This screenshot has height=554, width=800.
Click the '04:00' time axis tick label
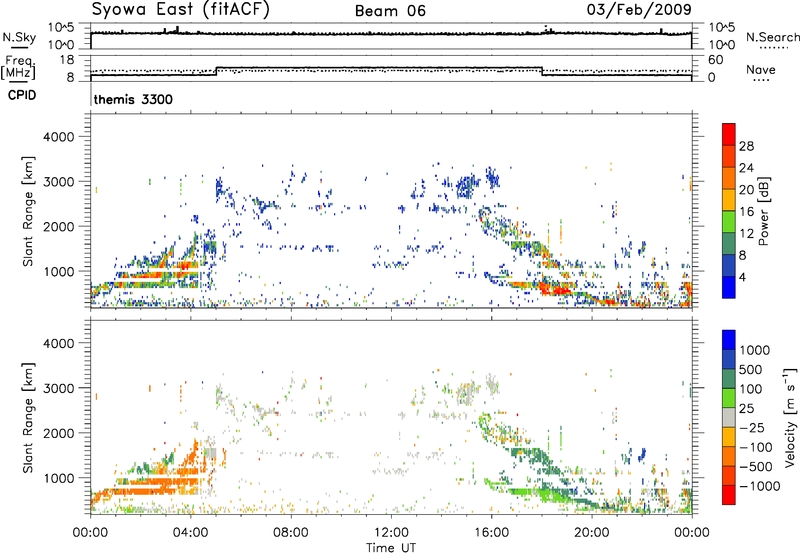click(x=191, y=532)
